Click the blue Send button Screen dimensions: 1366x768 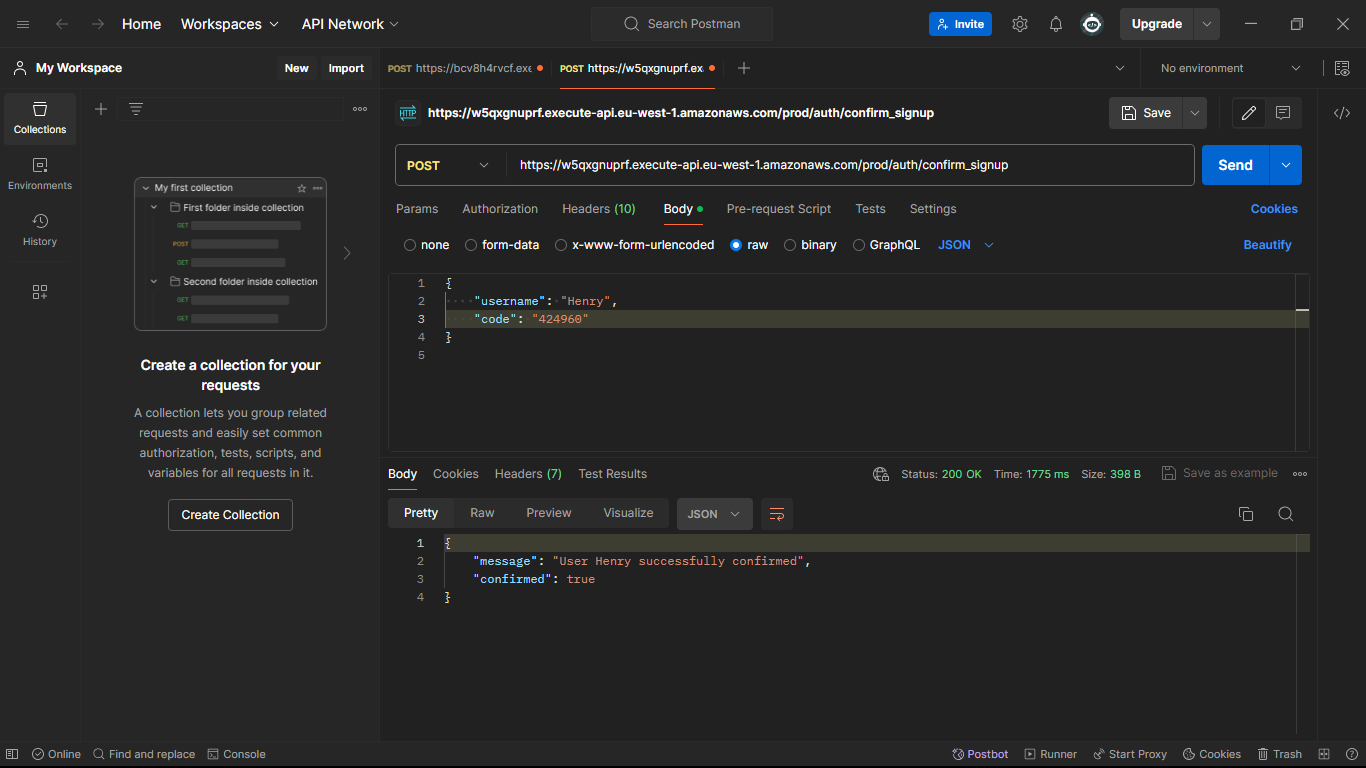click(x=1235, y=165)
